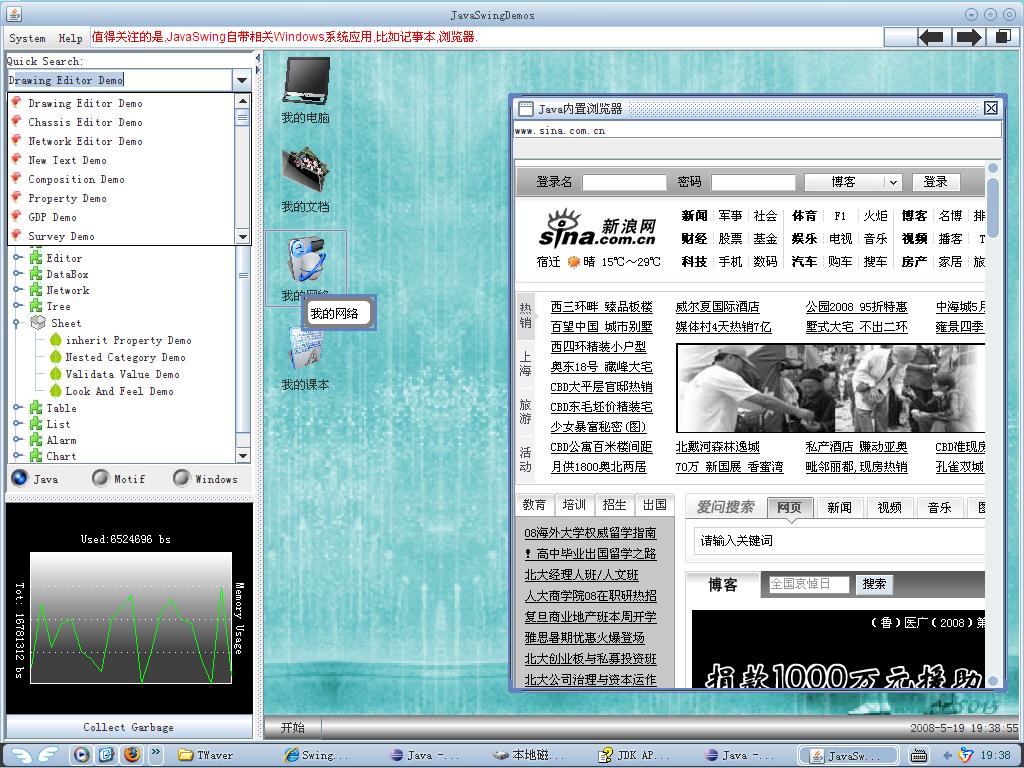Click the left arrow button in top toolbar
Viewport: 1024px width, 768px height.
931,37
